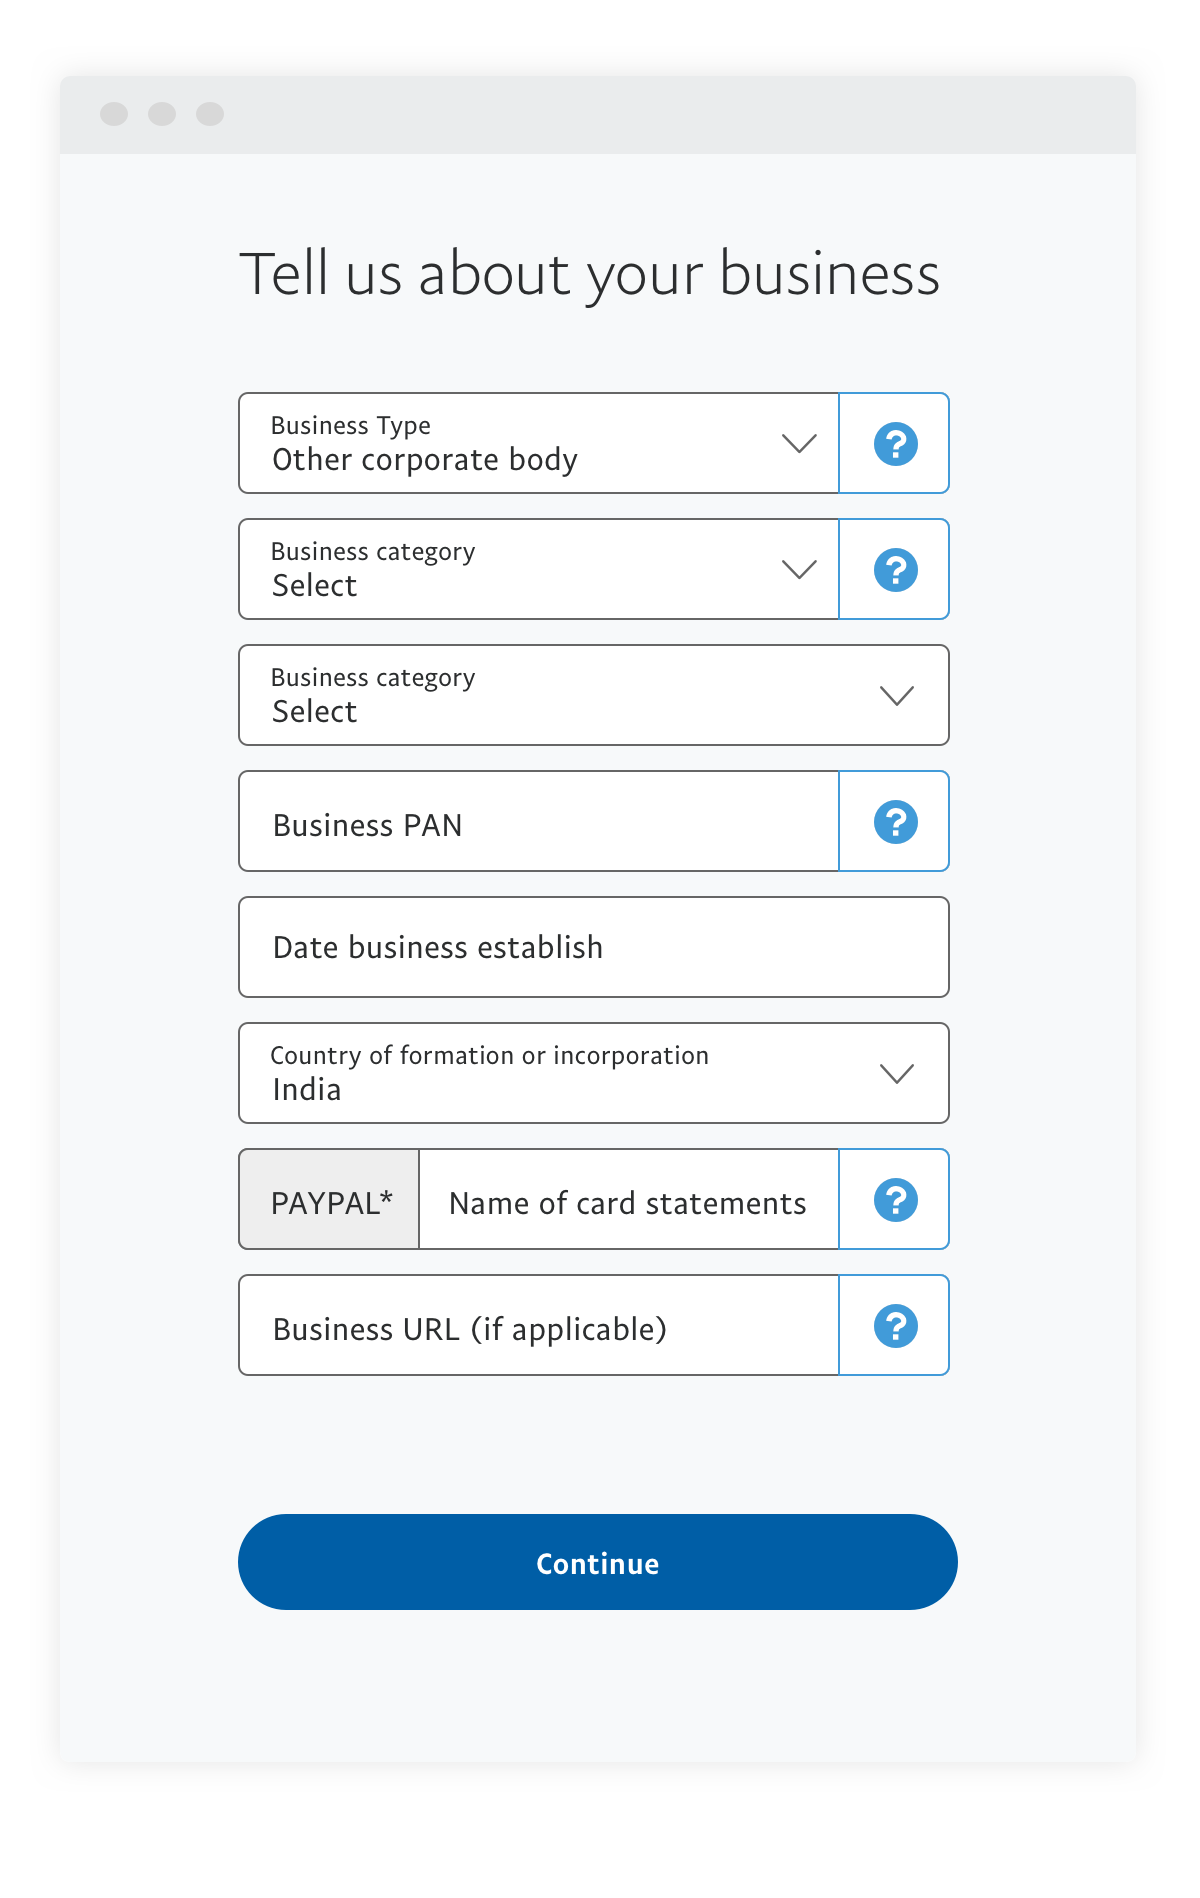
Task: Expand the Business Type dropdown chevron
Action: coord(799,443)
